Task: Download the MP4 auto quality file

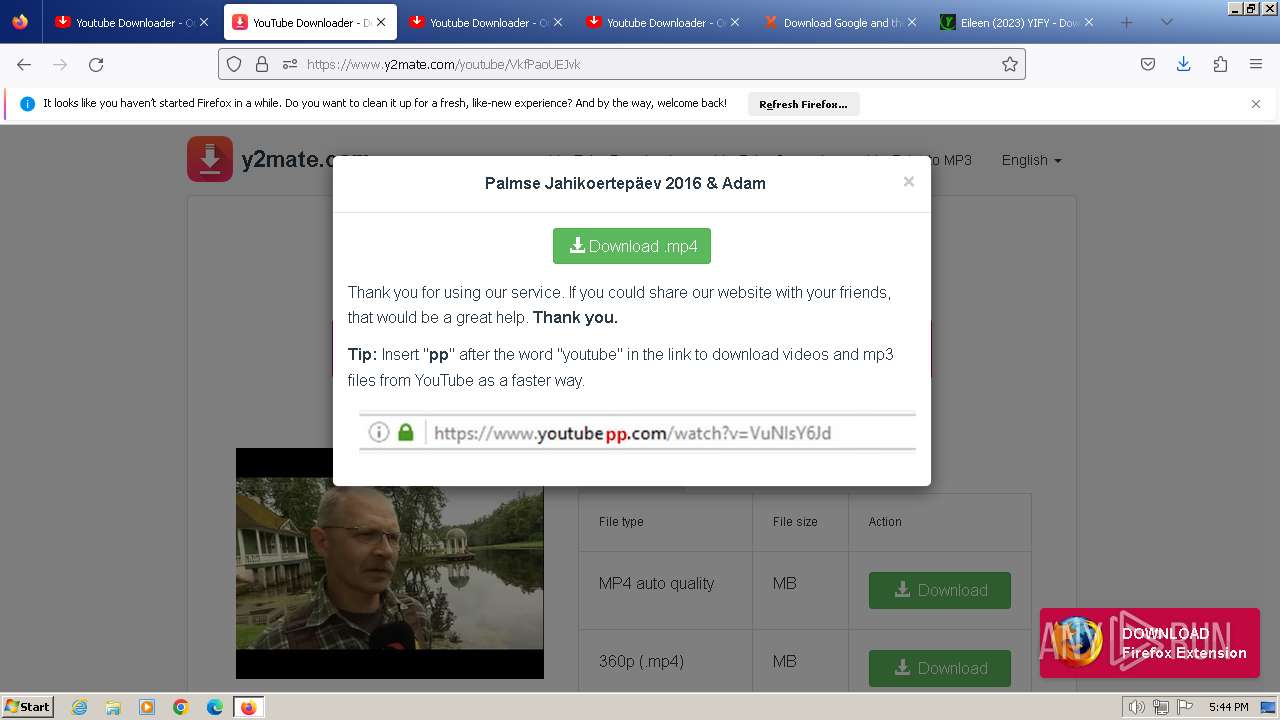Action: point(940,590)
